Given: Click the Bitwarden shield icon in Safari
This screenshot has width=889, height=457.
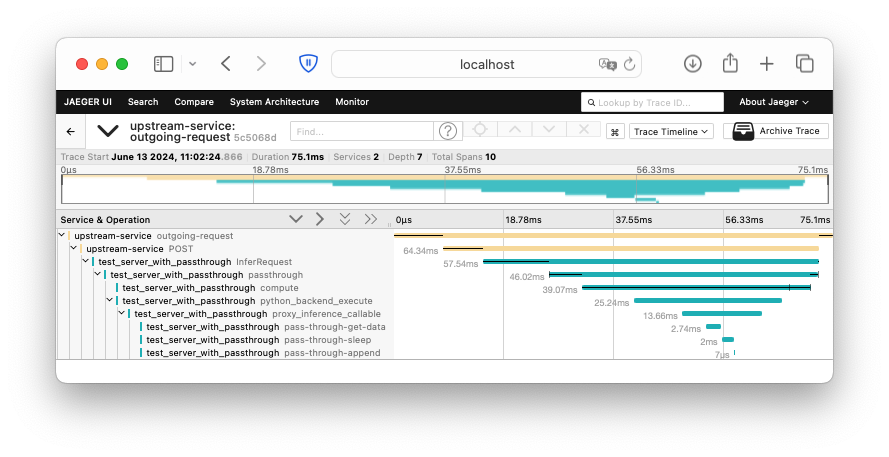Looking at the screenshot, I should coord(308,64).
